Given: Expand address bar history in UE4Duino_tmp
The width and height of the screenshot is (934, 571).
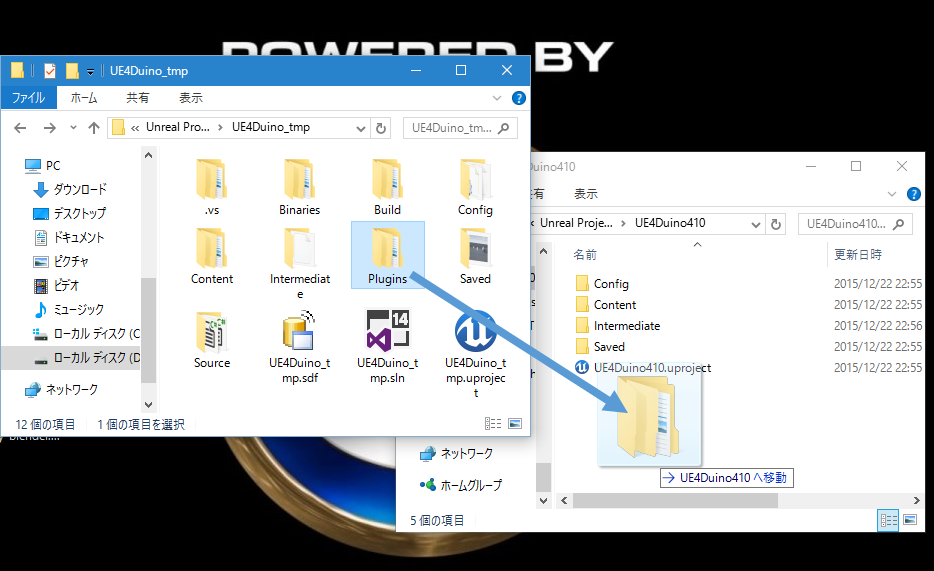Looking at the screenshot, I should click(x=360, y=128).
